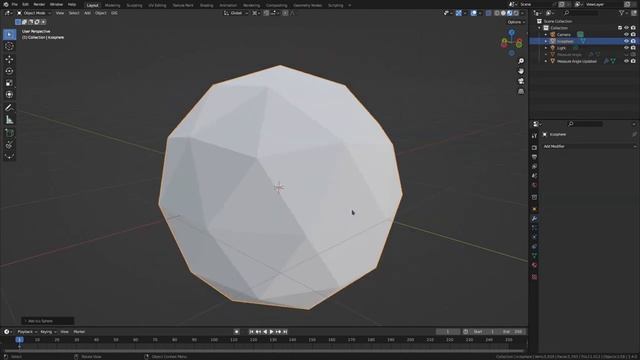Viewport: 640px width, 360px height.
Task: Open the viewport Options dropdown
Action: click(516, 22)
